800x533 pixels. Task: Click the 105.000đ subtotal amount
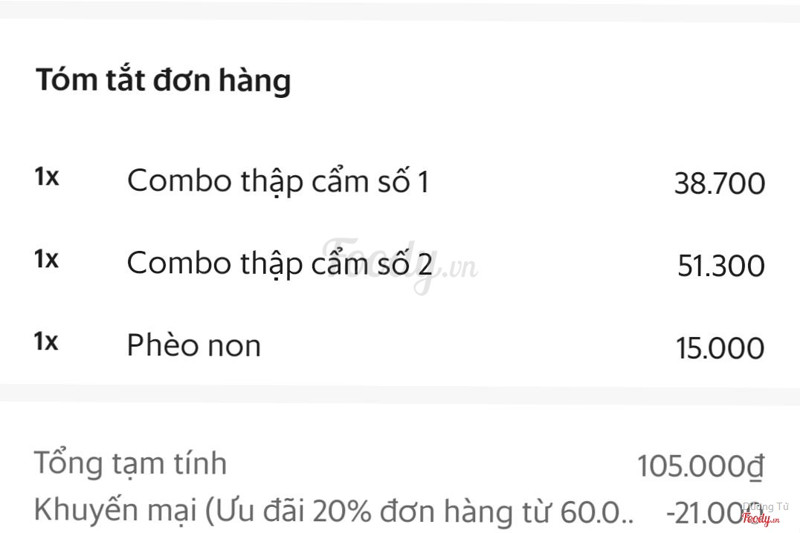pos(700,466)
